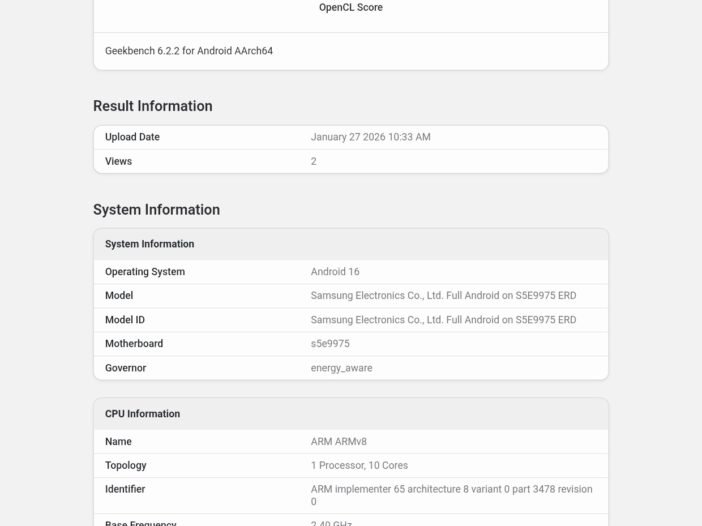Click the Motherboard row label
The height and width of the screenshot is (526, 702).
[x=134, y=344]
